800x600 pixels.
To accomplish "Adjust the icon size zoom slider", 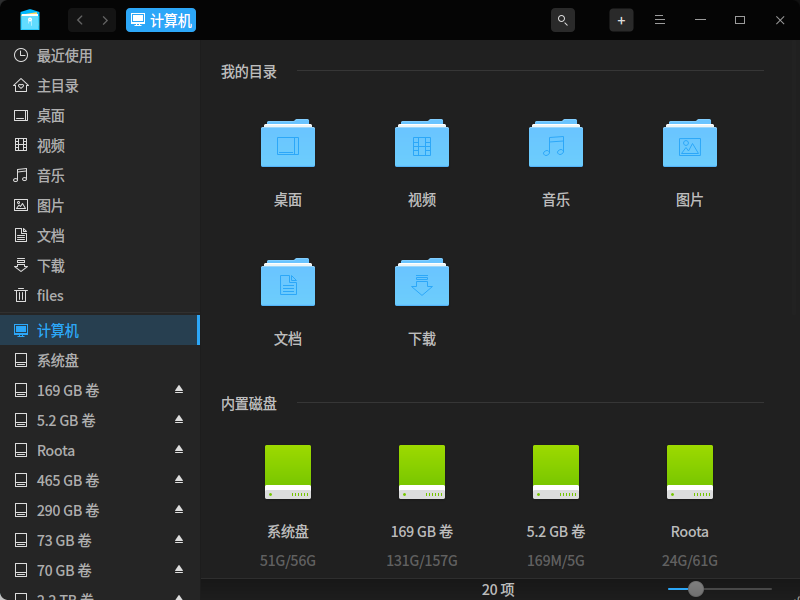I will 695,589.
